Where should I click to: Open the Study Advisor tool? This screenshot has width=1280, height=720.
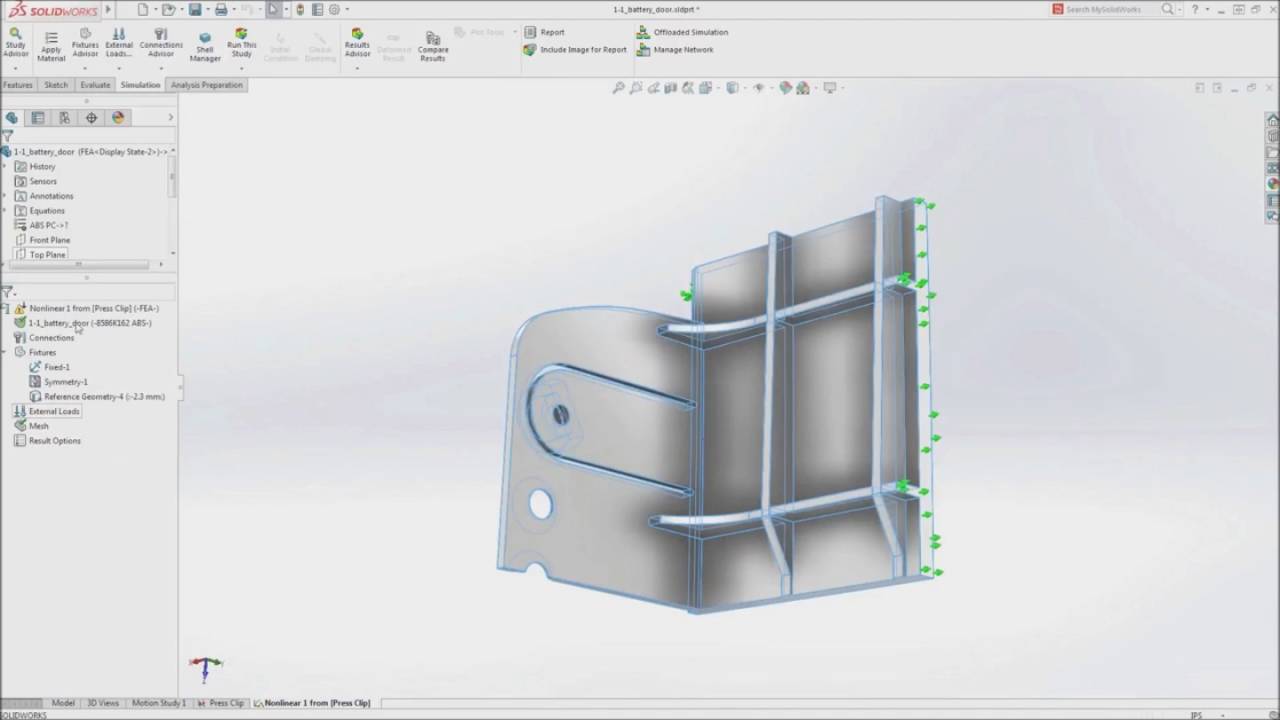(15, 42)
